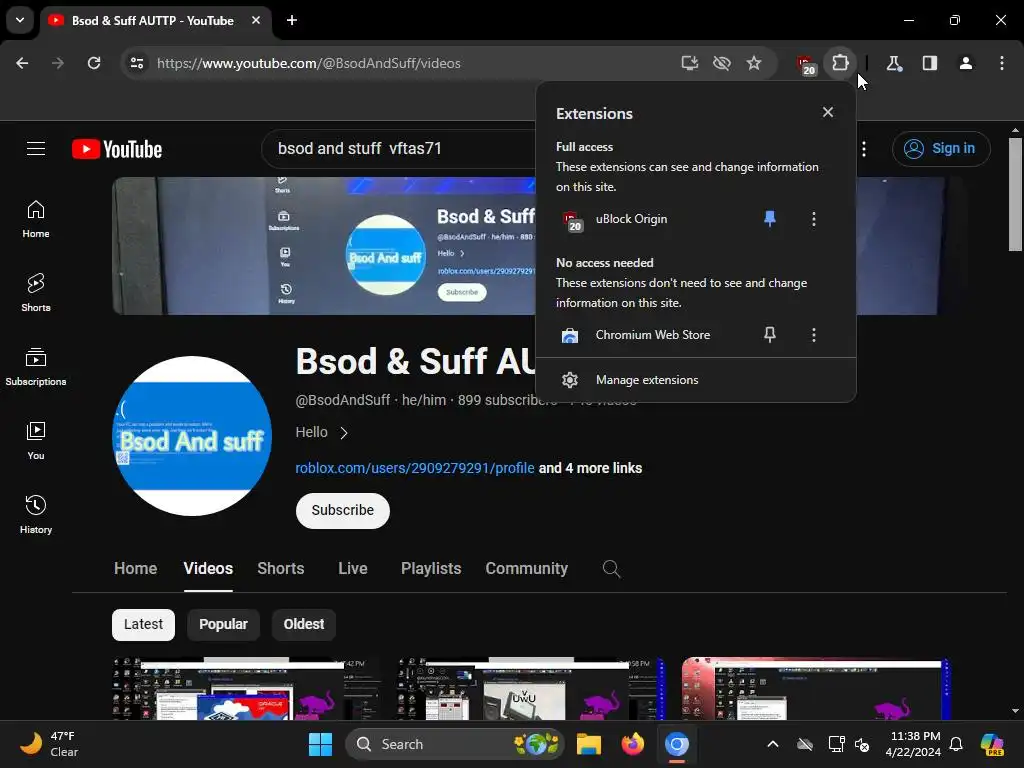Close the Bsod & Suff YouTube tab
Screen dimensions: 1024x768
[x=256, y=20]
